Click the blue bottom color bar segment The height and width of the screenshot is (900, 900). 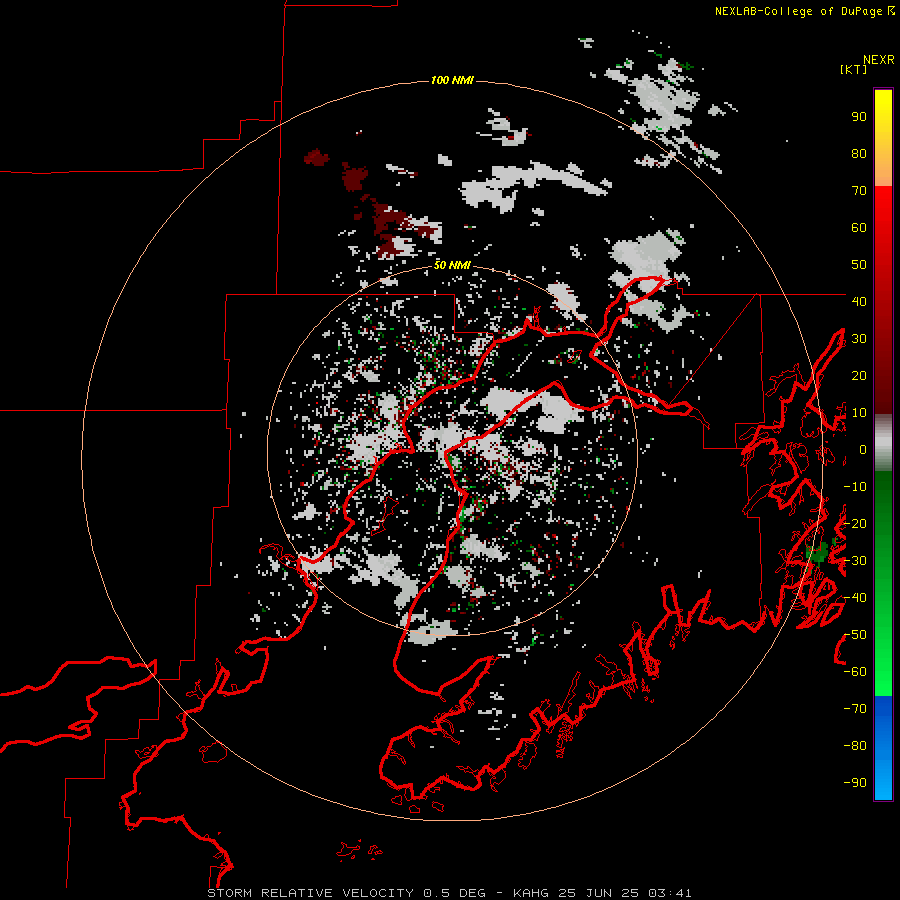click(x=883, y=748)
